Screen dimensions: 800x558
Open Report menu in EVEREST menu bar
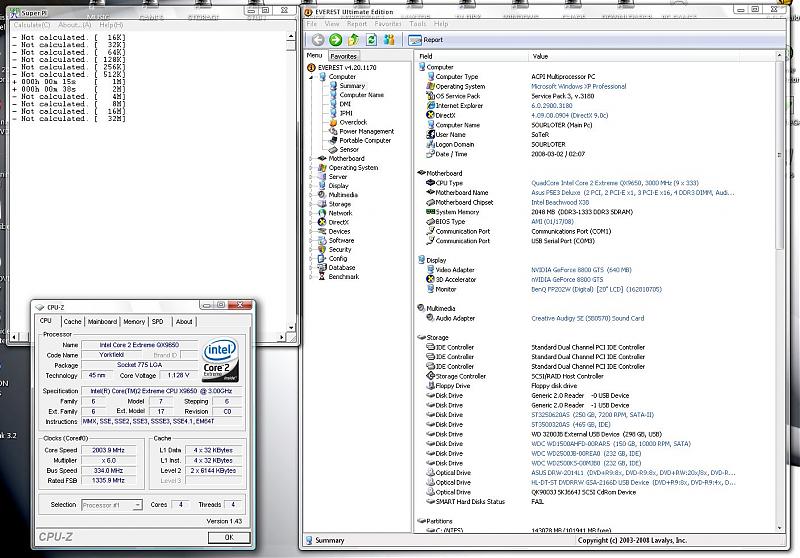(x=357, y=24)
